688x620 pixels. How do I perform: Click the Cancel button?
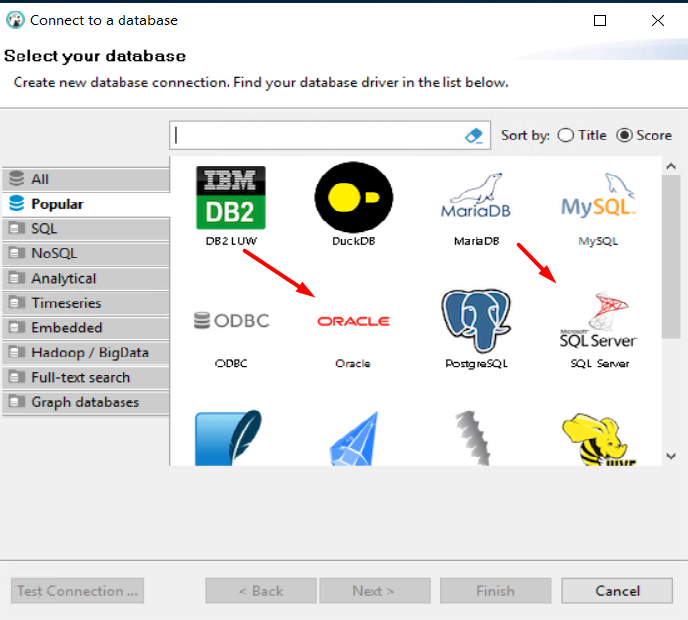617,591
